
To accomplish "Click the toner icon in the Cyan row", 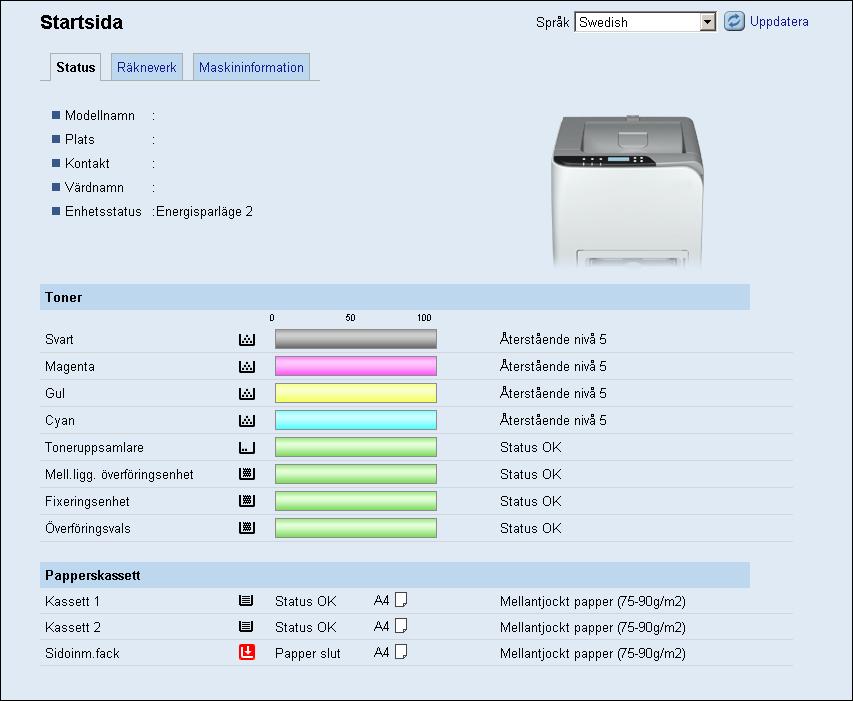I will (x=247, y=420).
